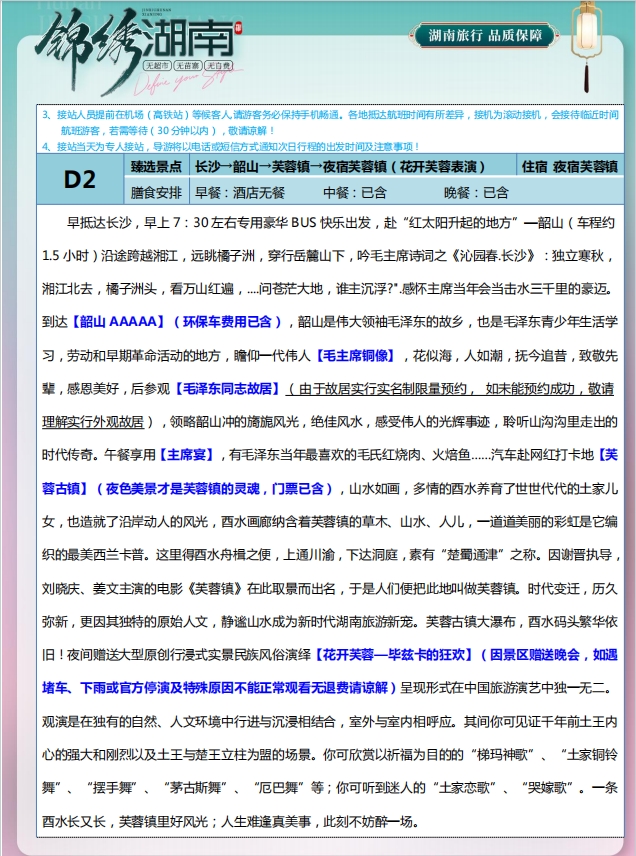Click the 中餐：已含 text

(355, 193)
